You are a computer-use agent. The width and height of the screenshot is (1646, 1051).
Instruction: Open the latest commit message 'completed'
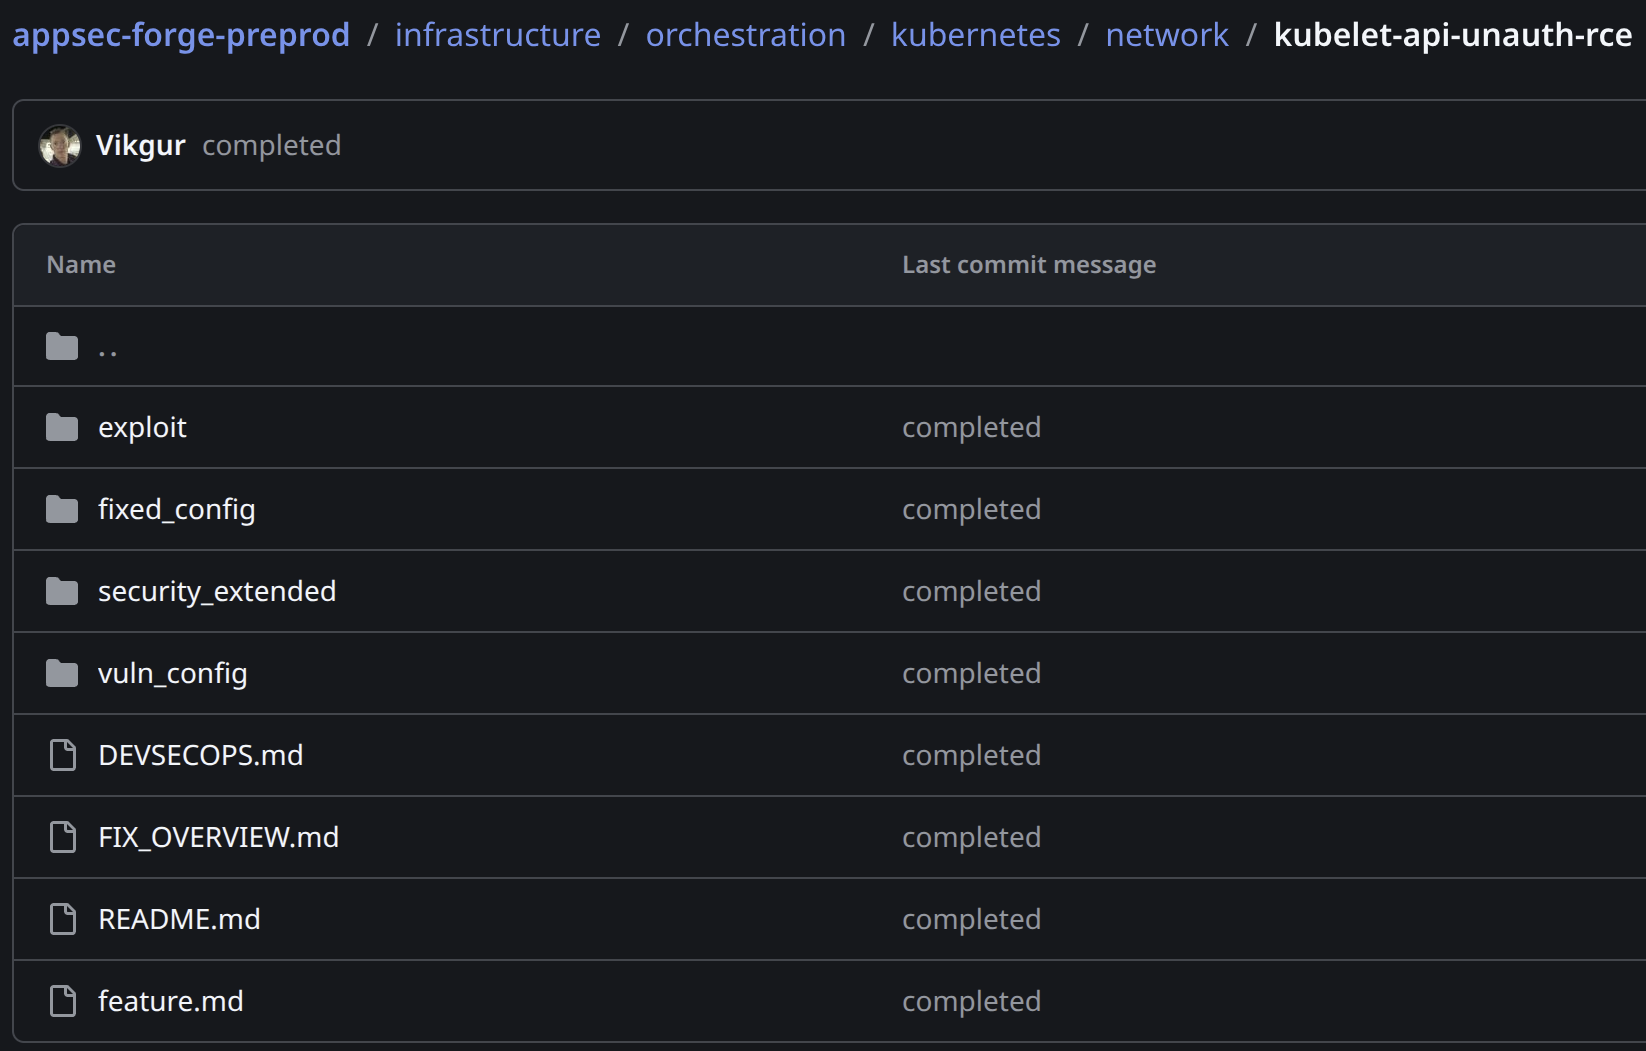click(x=272, y=146)
